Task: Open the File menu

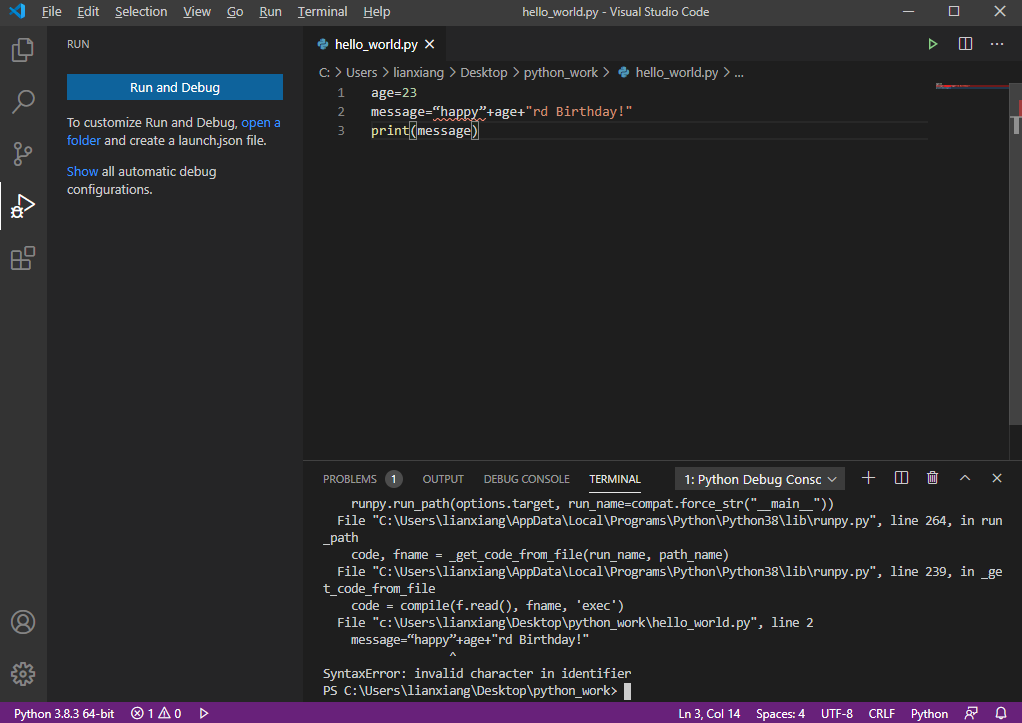Action: (x=51, y=12)
